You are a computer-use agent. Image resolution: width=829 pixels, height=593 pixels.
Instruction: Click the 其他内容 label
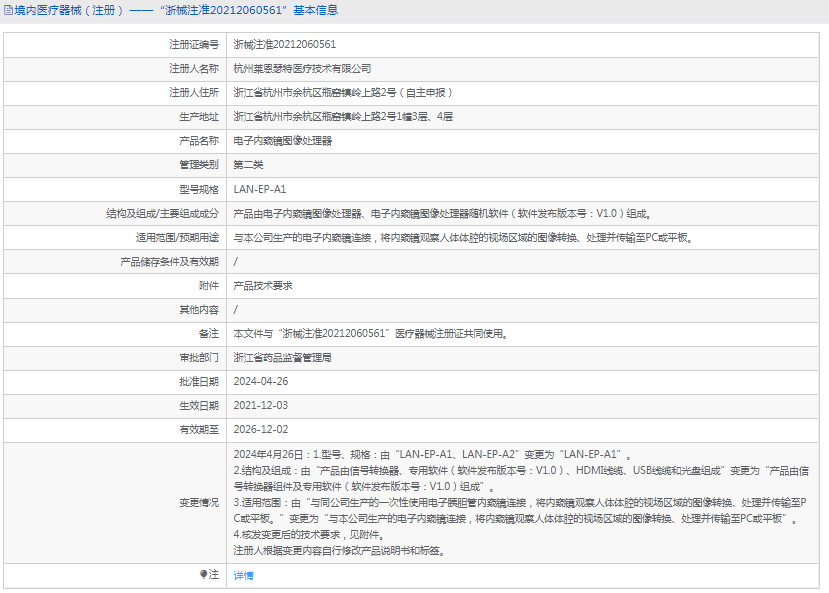[x=199, y=310]
